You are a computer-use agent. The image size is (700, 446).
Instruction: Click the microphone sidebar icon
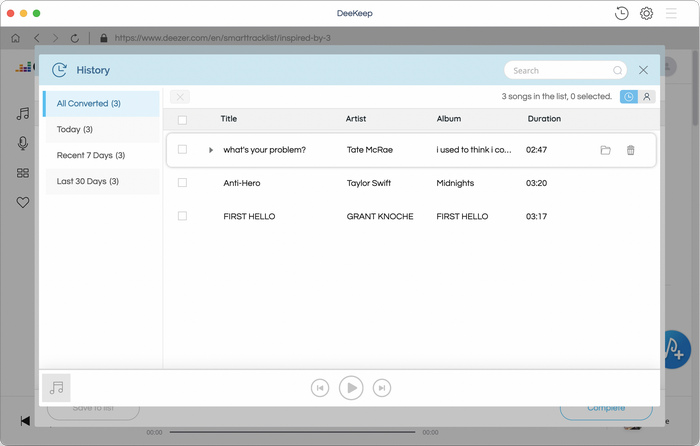tap(23, 143)
